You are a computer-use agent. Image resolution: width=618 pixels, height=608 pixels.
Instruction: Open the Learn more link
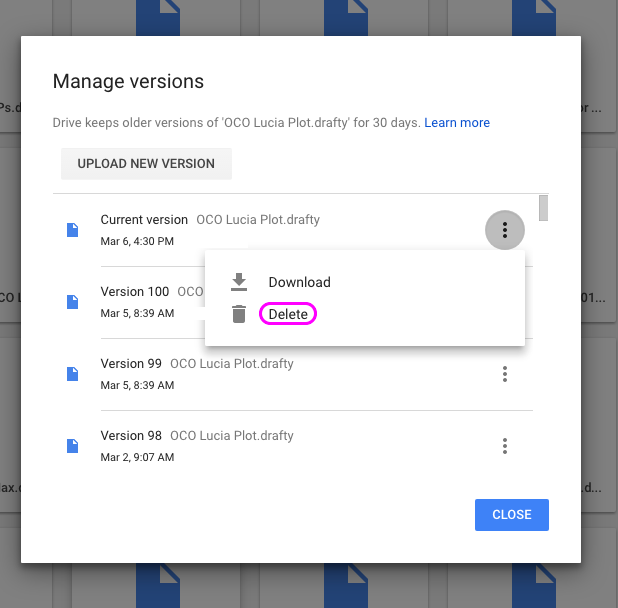[457, 123]
